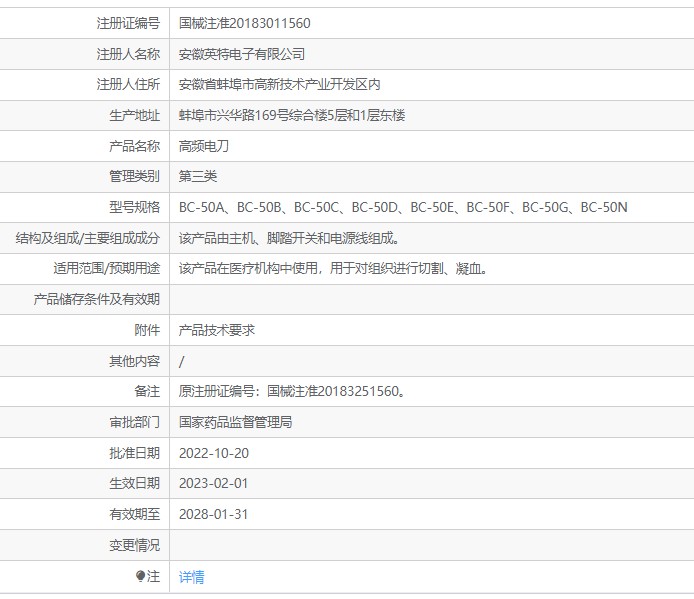The height and width of the screenshot is (599, 694).
Task: Select expiry date 2028-01-31
Action: tap(213, 514)
